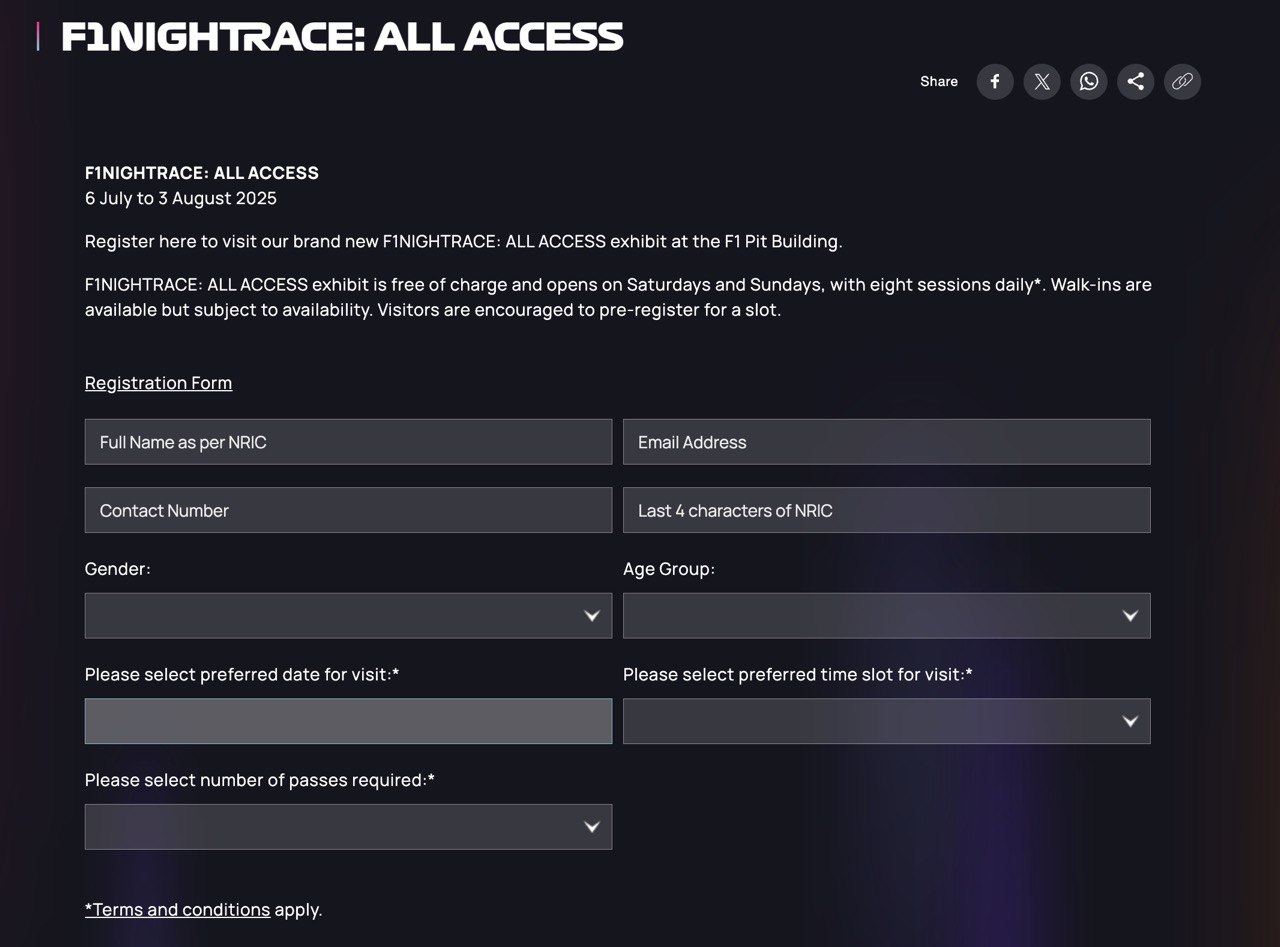Copy page link with chain icon
Screen dimensions: 1280x947
1182,82
